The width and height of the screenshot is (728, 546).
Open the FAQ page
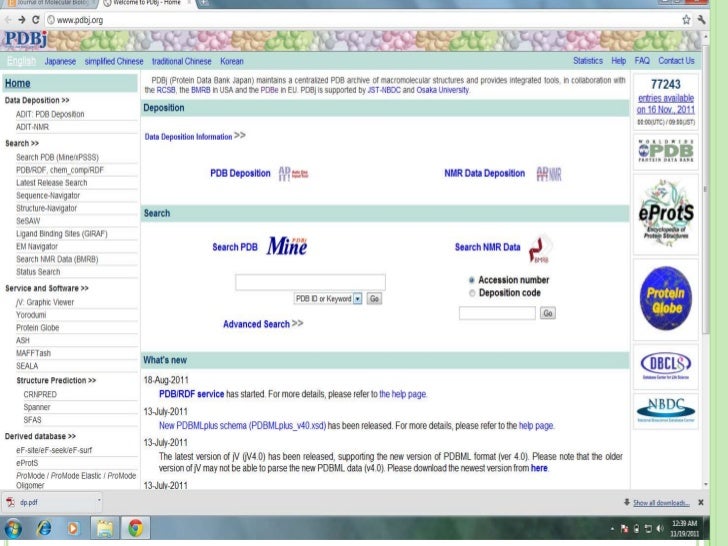coord(642,61)
